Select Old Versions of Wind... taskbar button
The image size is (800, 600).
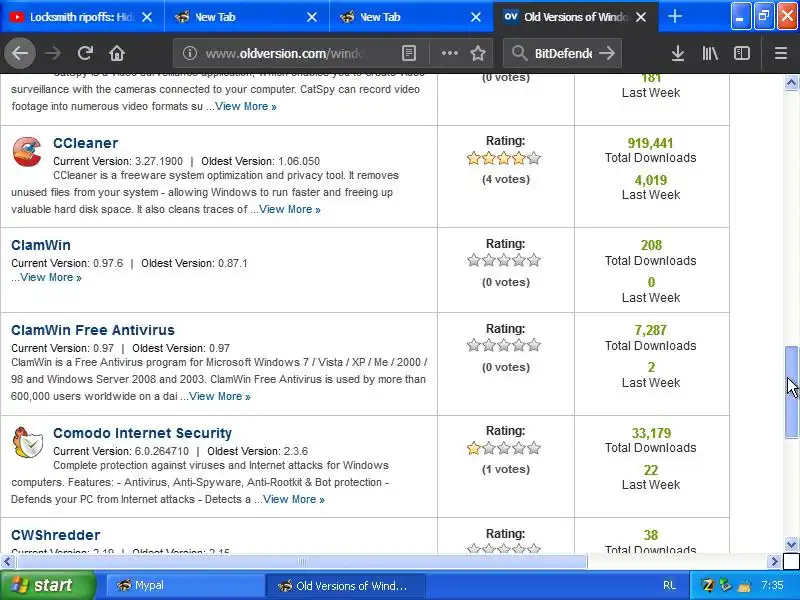click(x=346, y=585)
